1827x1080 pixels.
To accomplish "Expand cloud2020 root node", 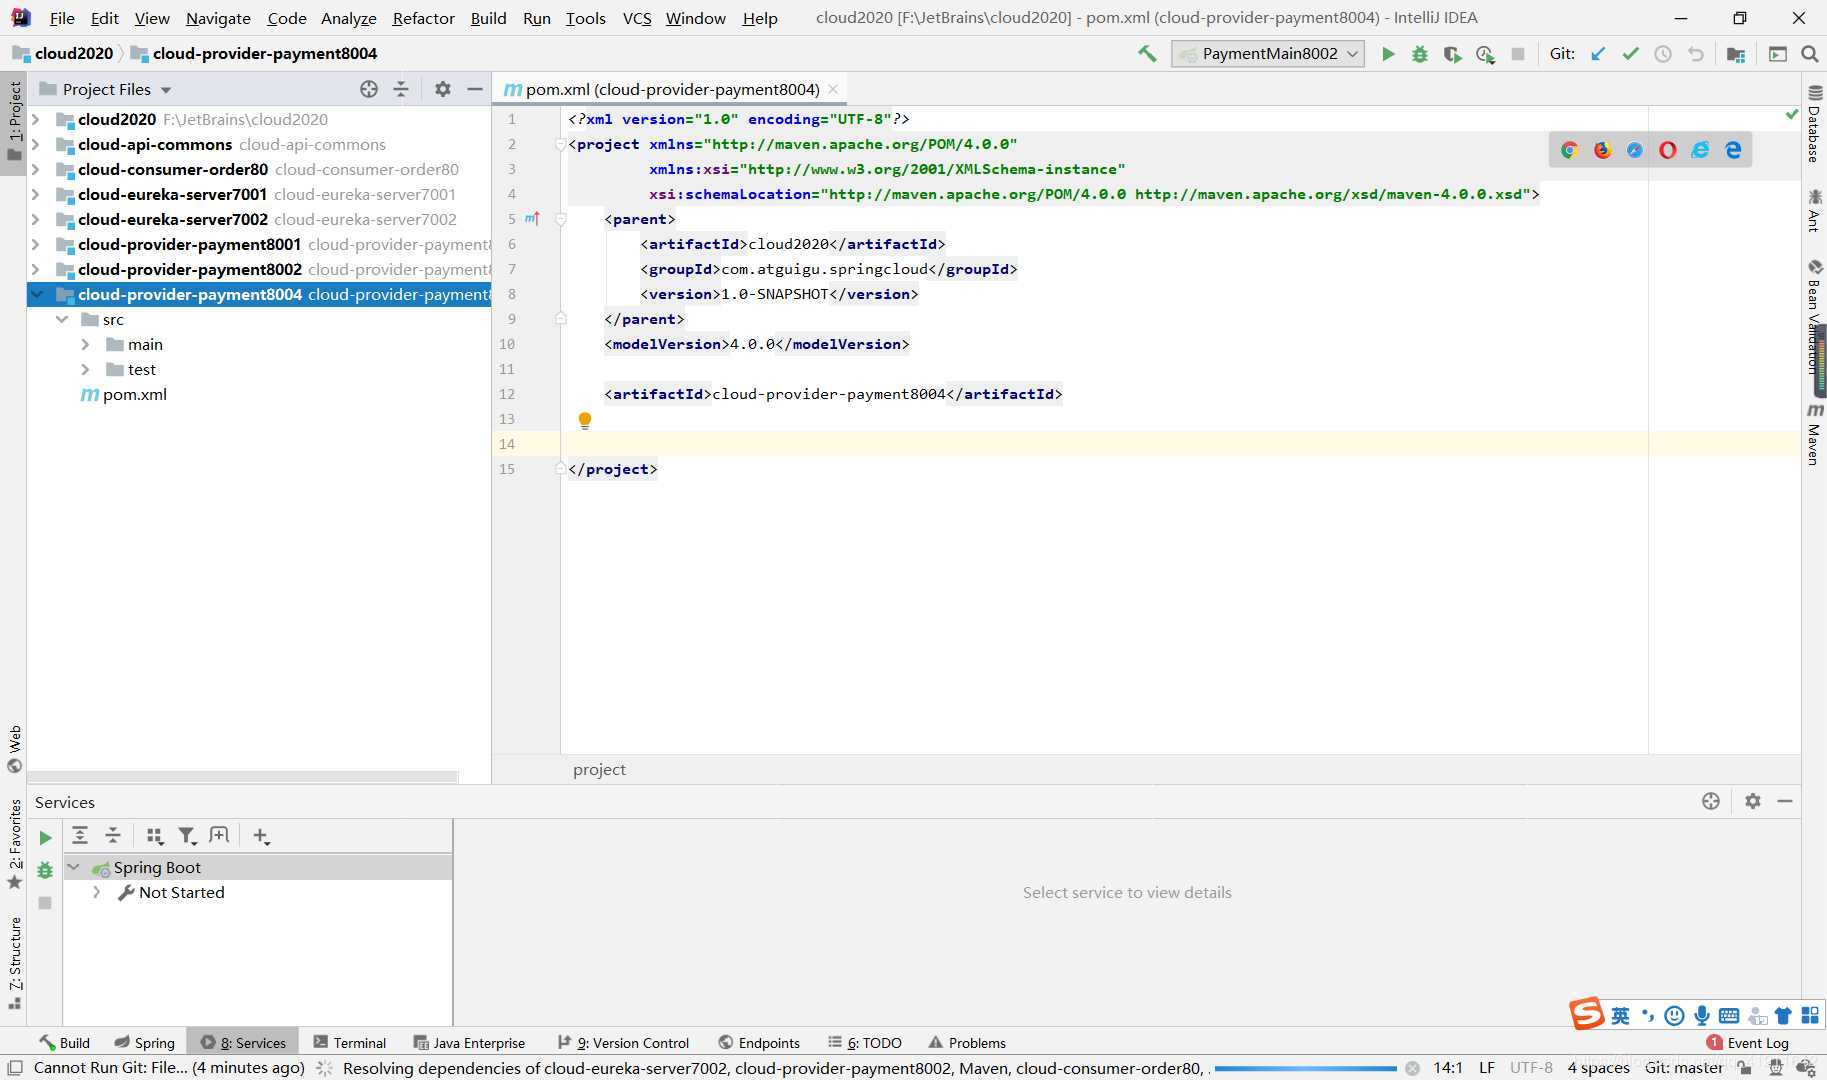I will tap(36, 119).
